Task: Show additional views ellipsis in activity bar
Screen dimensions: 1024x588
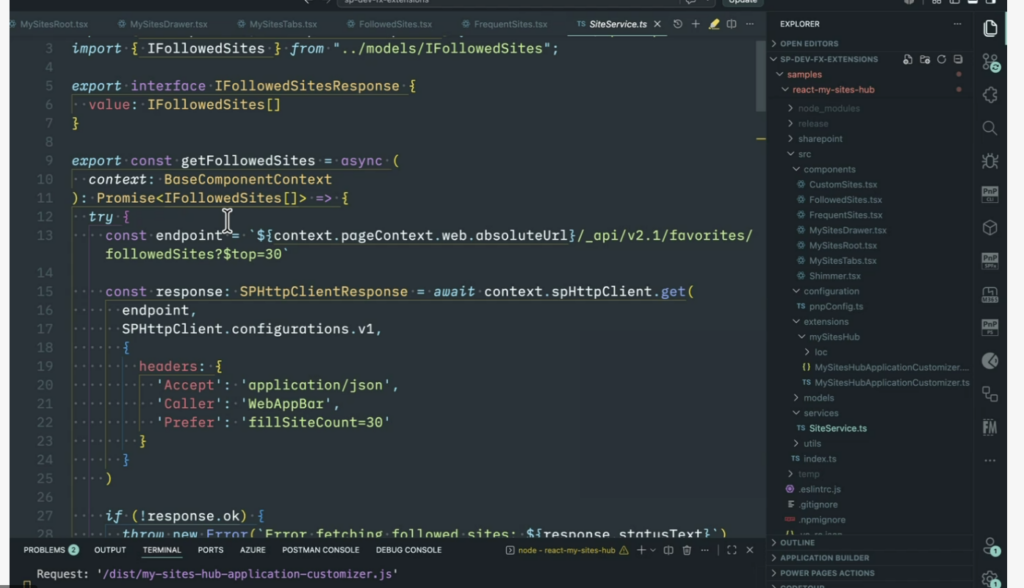Action: (990, 460)
